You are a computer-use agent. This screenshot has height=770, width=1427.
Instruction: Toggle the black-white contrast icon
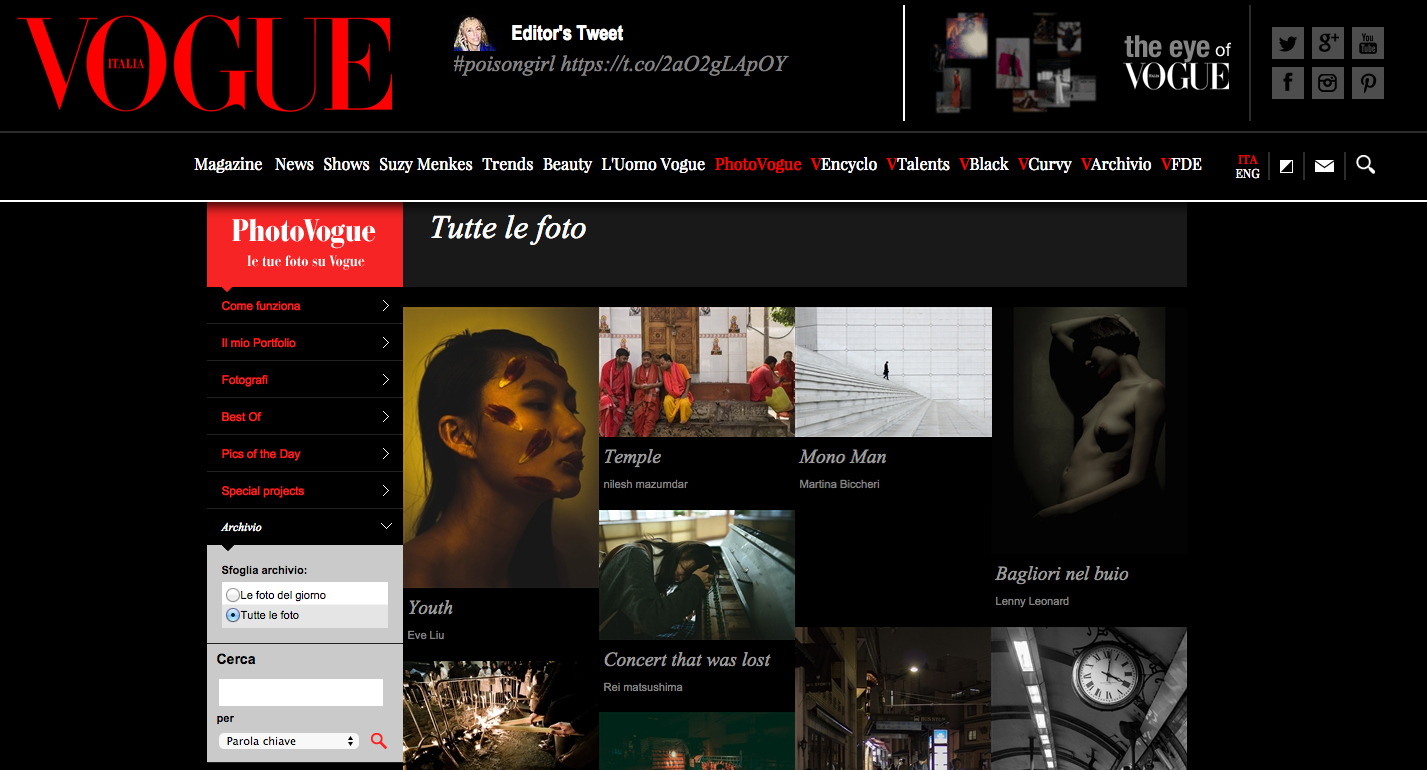1287,166
